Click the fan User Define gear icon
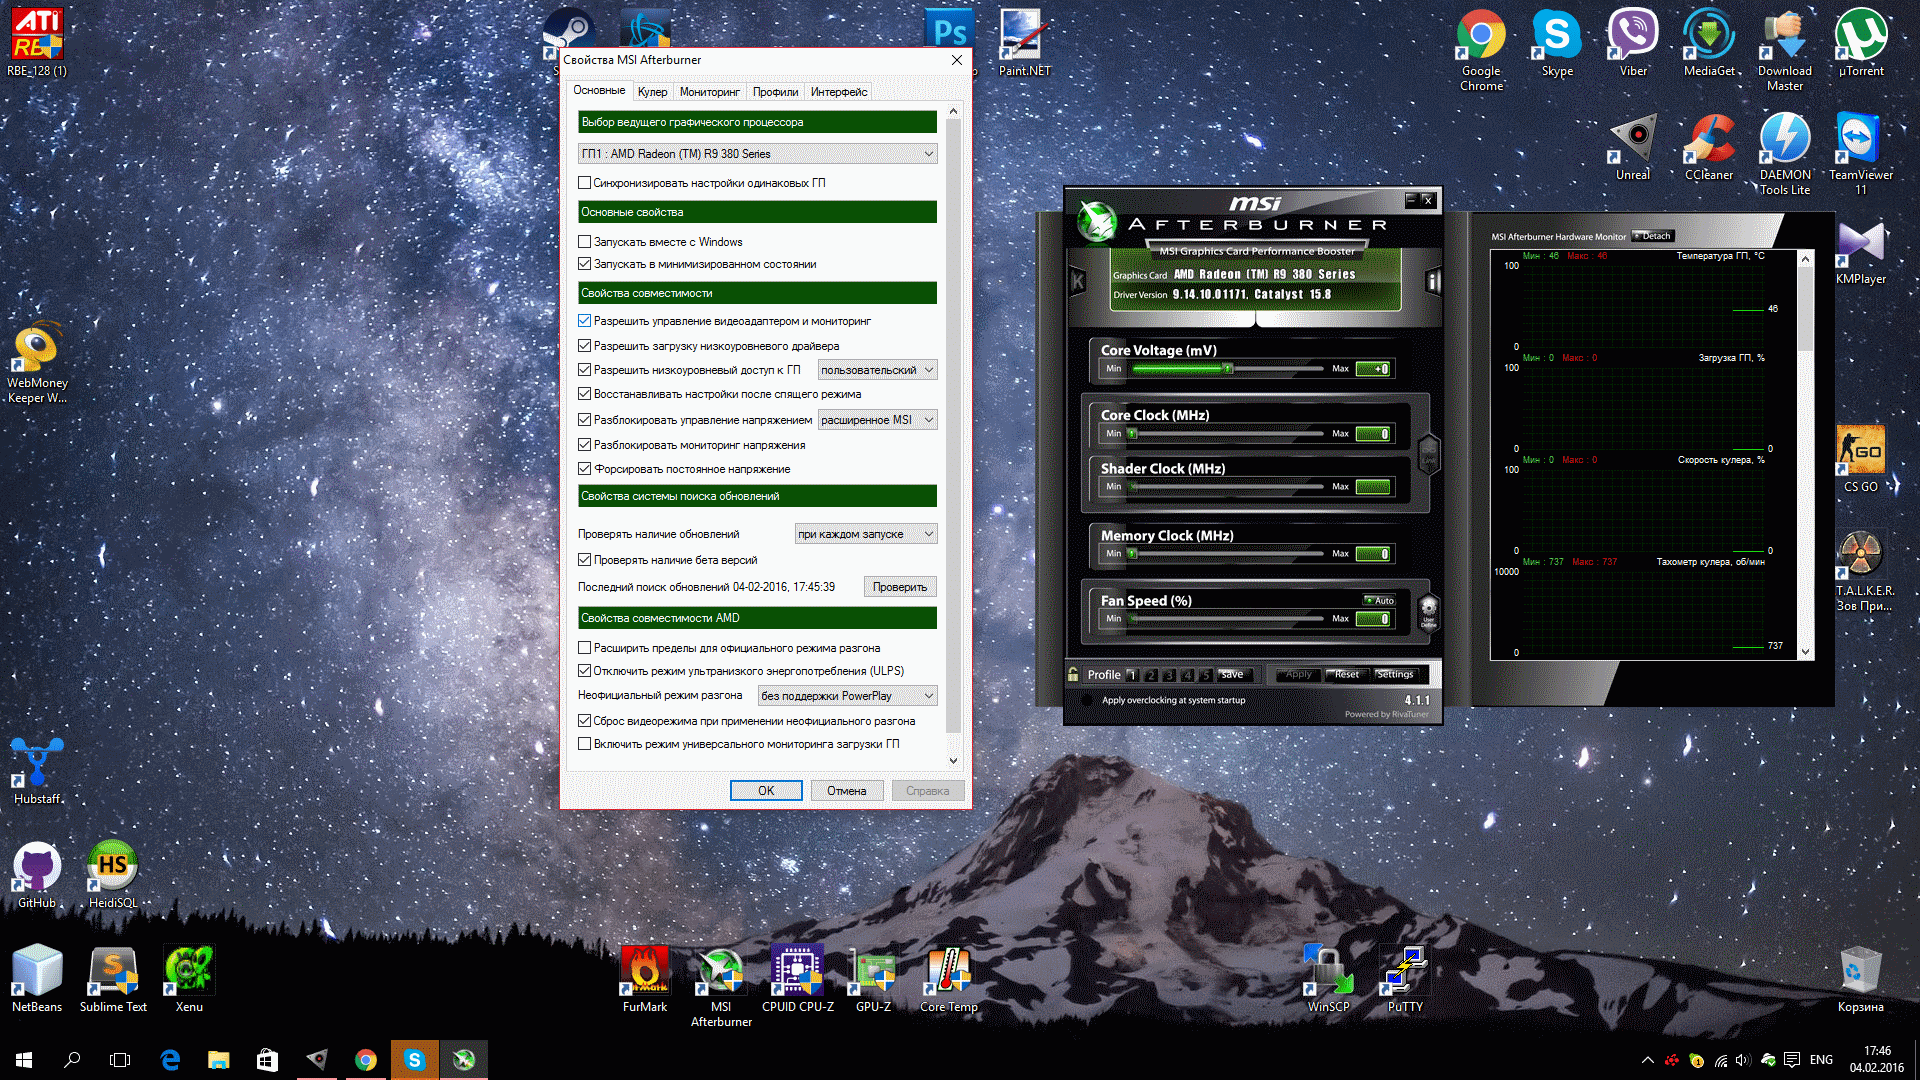The image size is (1920, 1080). [x=1428, y=610]
